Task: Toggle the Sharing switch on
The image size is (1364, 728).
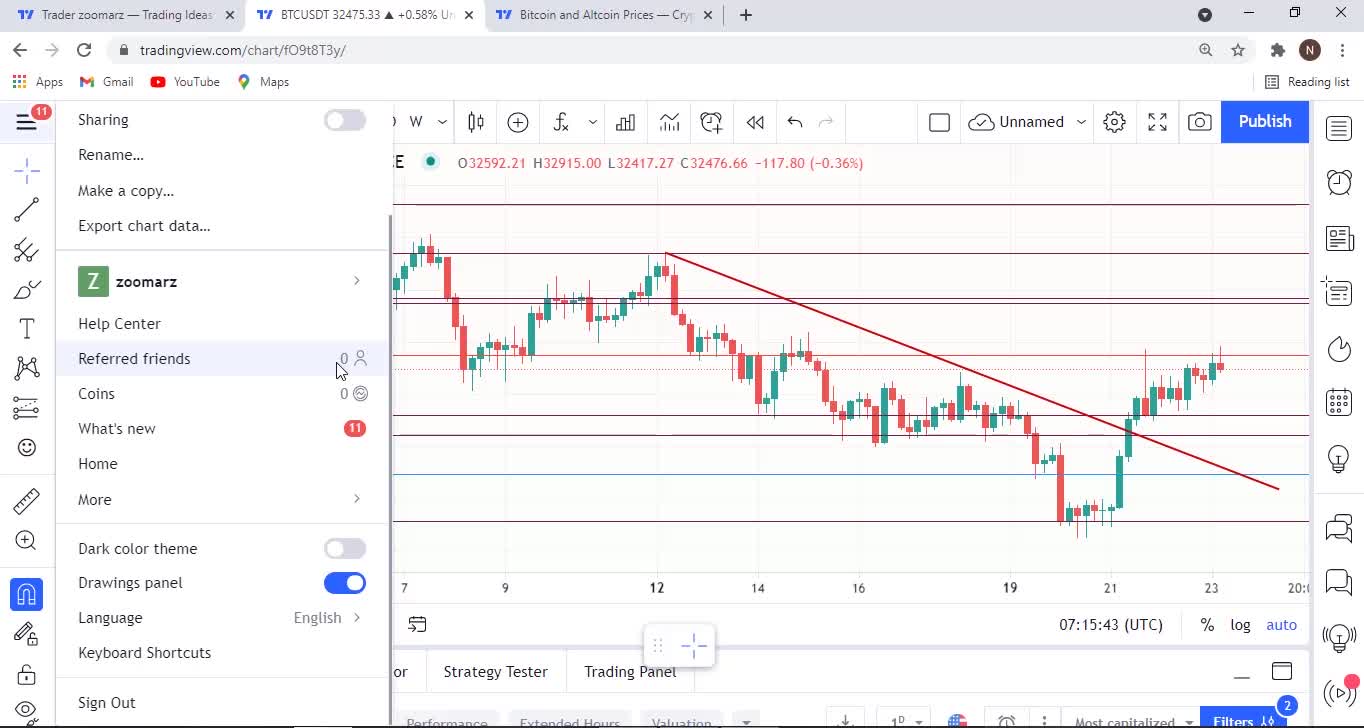Action: pyautogui.click(x=345, y=120)
